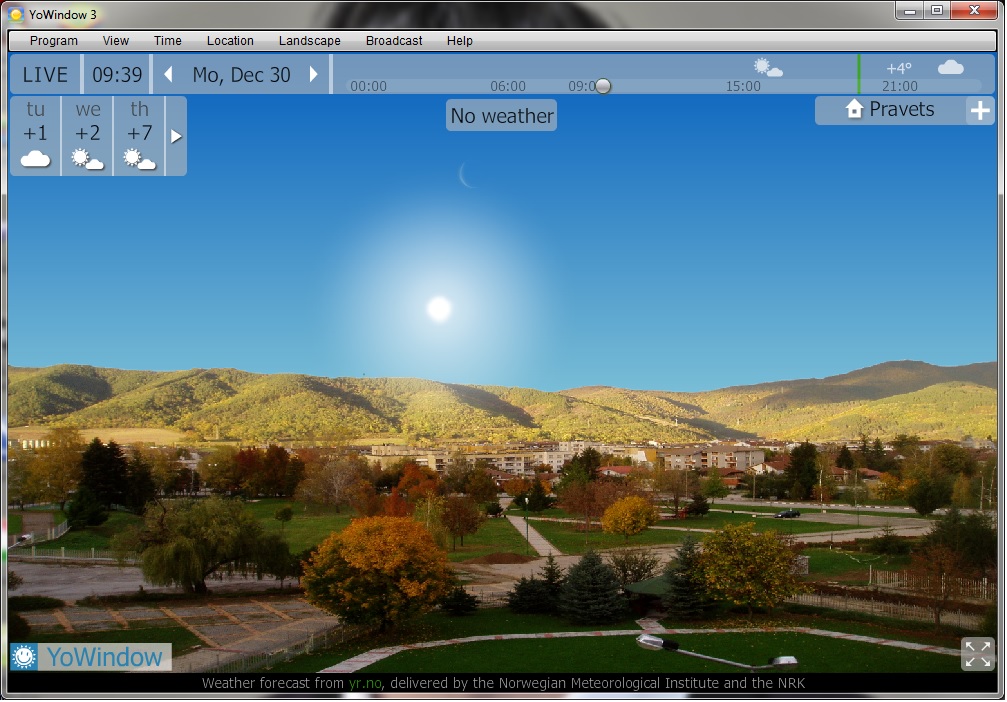Go to the previous day arrow
The height and width of the screenshot is (702, 1007).
coord(168,75)
